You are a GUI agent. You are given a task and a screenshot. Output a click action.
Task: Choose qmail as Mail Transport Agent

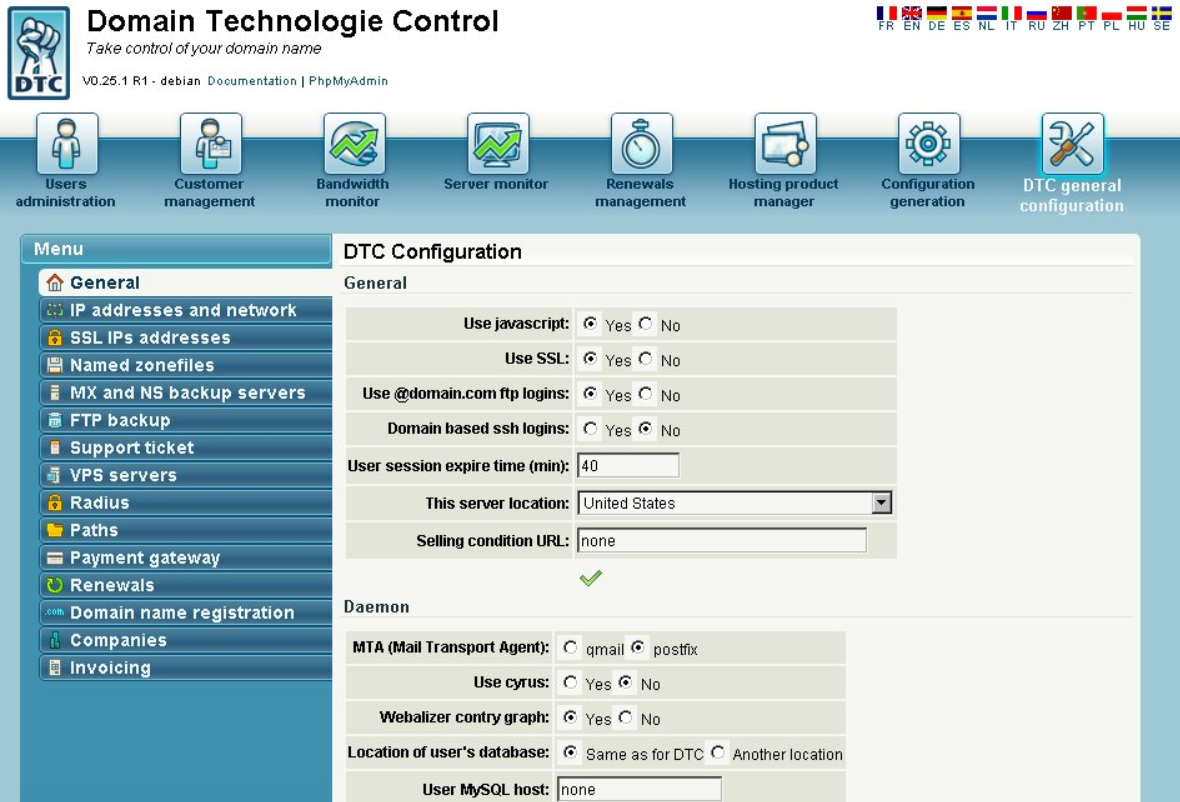[570, 648]
